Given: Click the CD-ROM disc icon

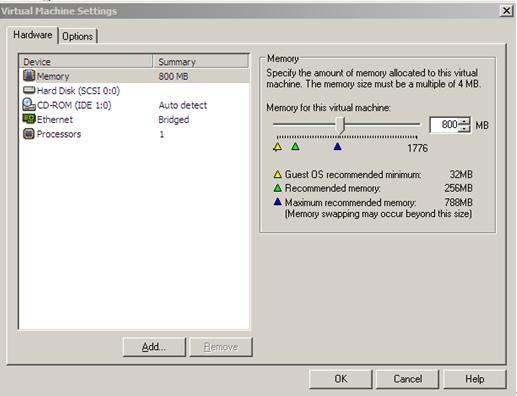Looking at the screenshot, I should (x=29, y=105).
